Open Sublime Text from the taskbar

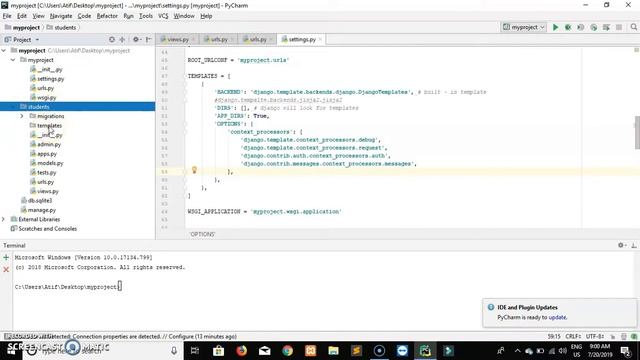[356, 351]
